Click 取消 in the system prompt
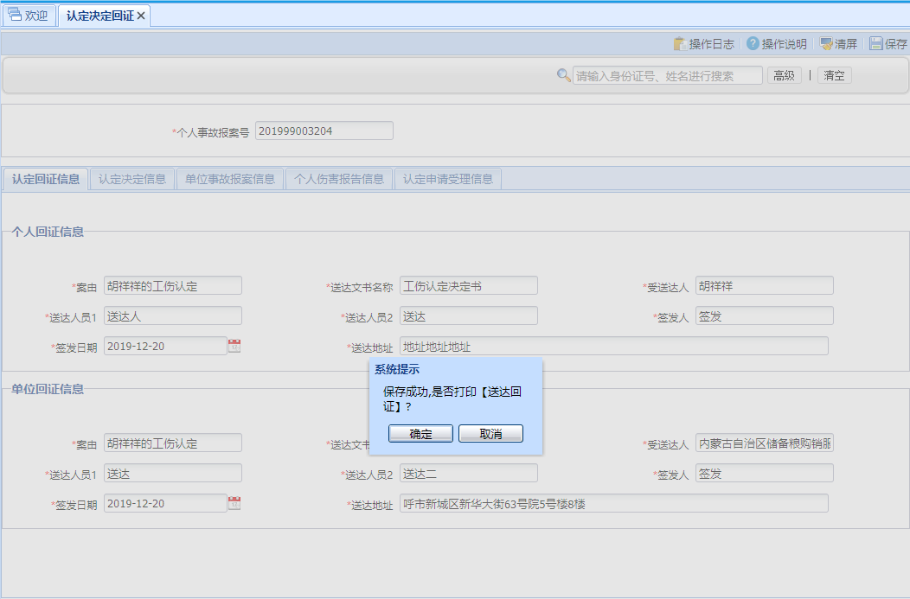Screen dimensions: 910x599 tap(491, 434)
